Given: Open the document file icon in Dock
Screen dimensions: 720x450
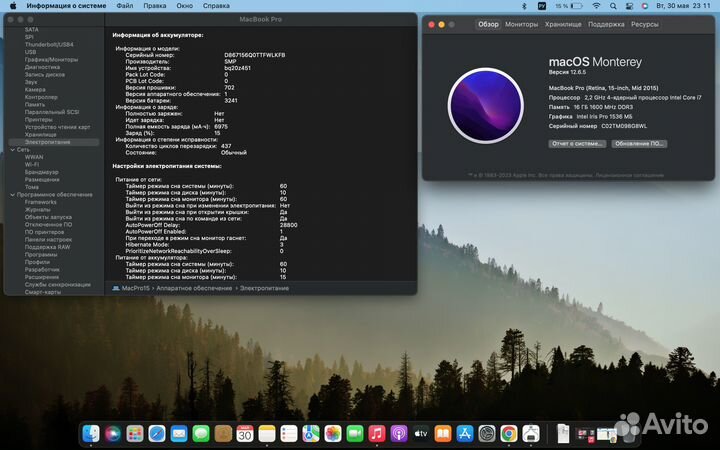Looking at the screenshot, I should [562, 433].
